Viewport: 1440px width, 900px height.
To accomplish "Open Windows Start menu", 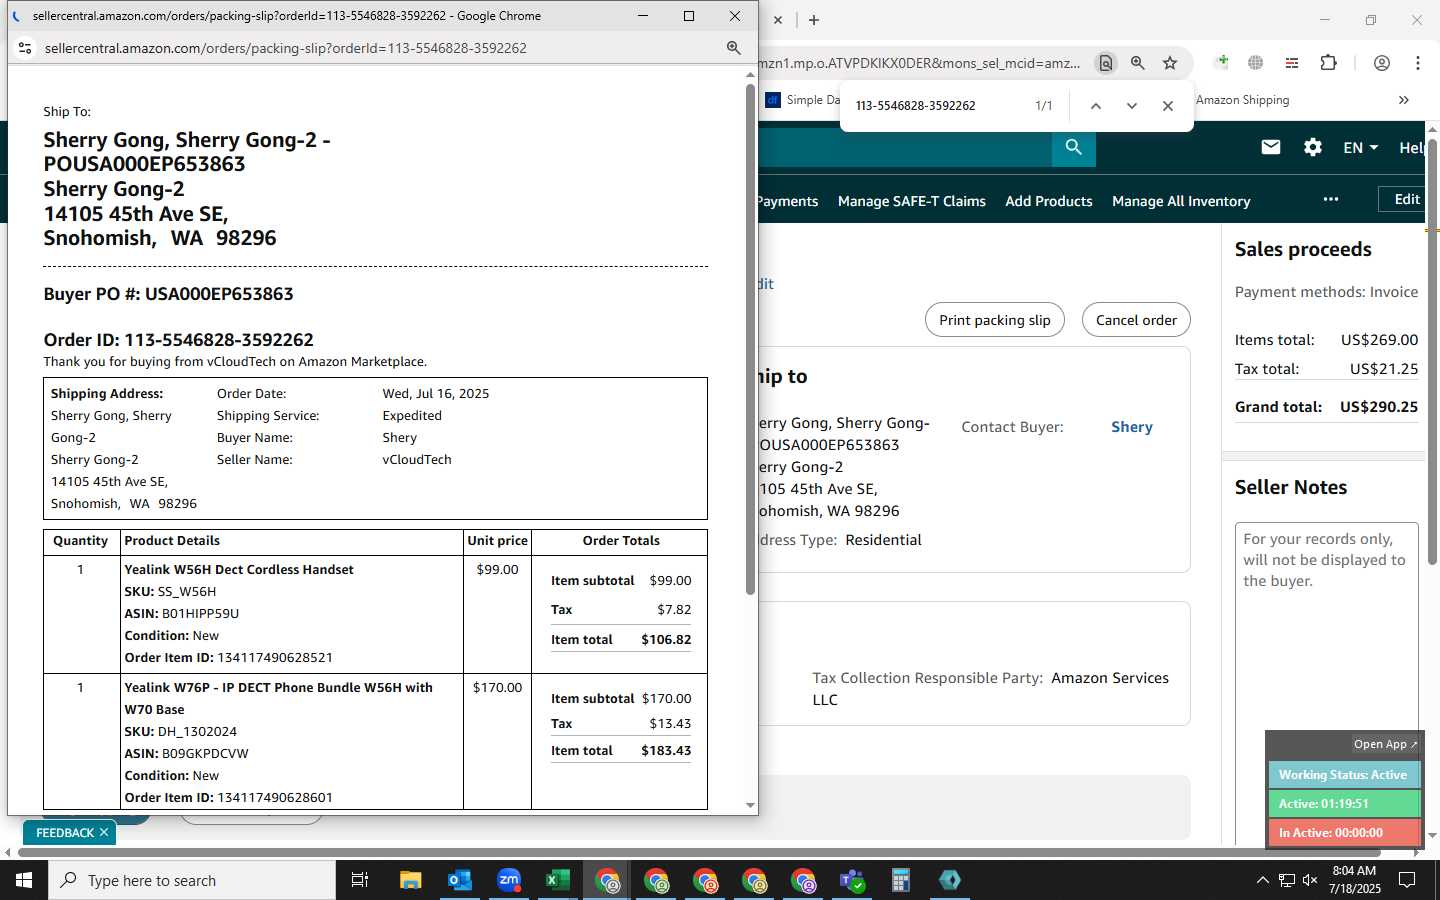I will click(x=24, y=880).
